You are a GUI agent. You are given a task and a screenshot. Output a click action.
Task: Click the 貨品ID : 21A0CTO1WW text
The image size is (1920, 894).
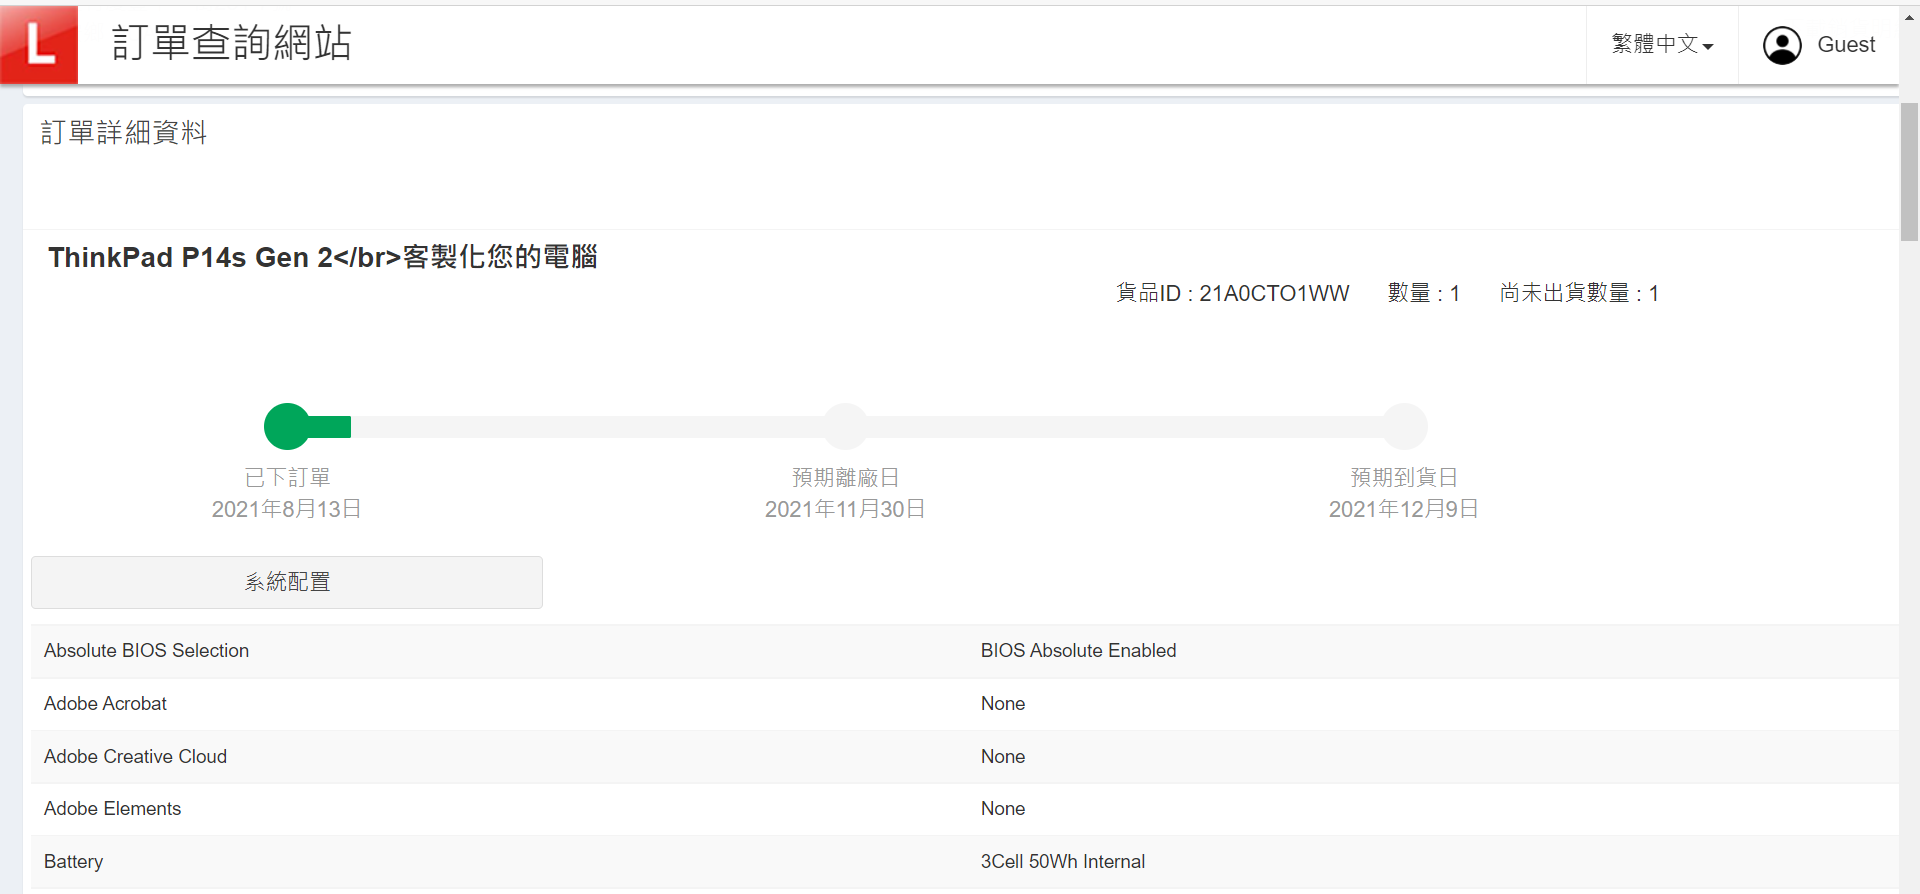(1233, 293)
